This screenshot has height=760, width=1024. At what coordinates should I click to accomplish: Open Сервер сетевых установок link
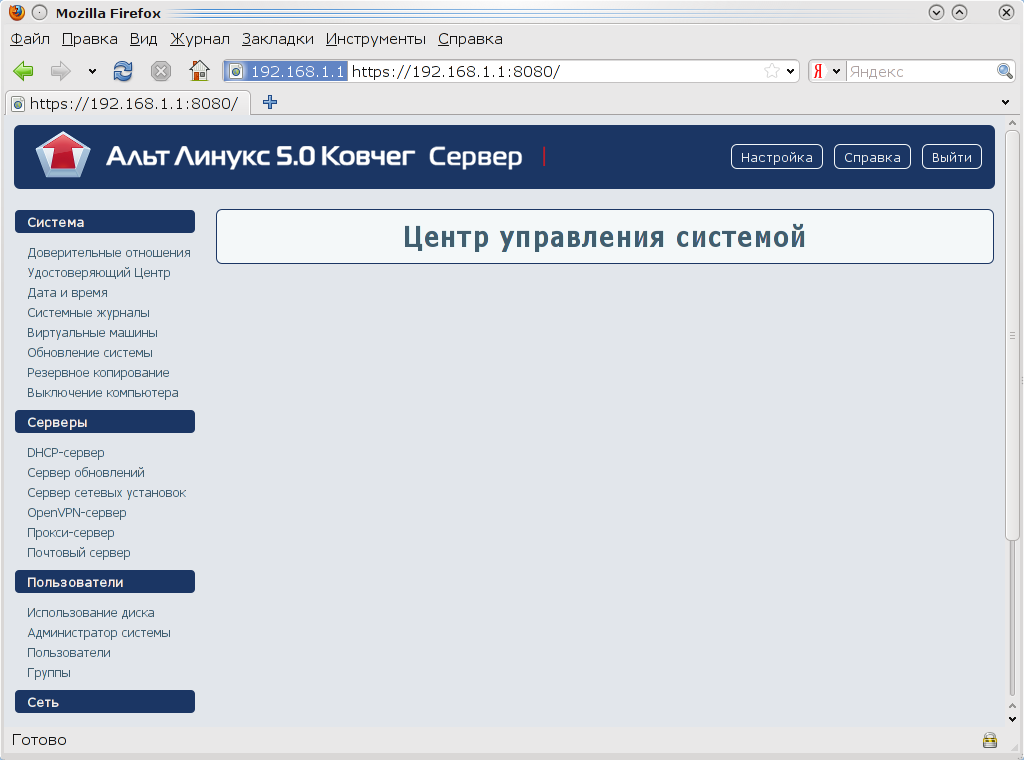pos(106,493)
